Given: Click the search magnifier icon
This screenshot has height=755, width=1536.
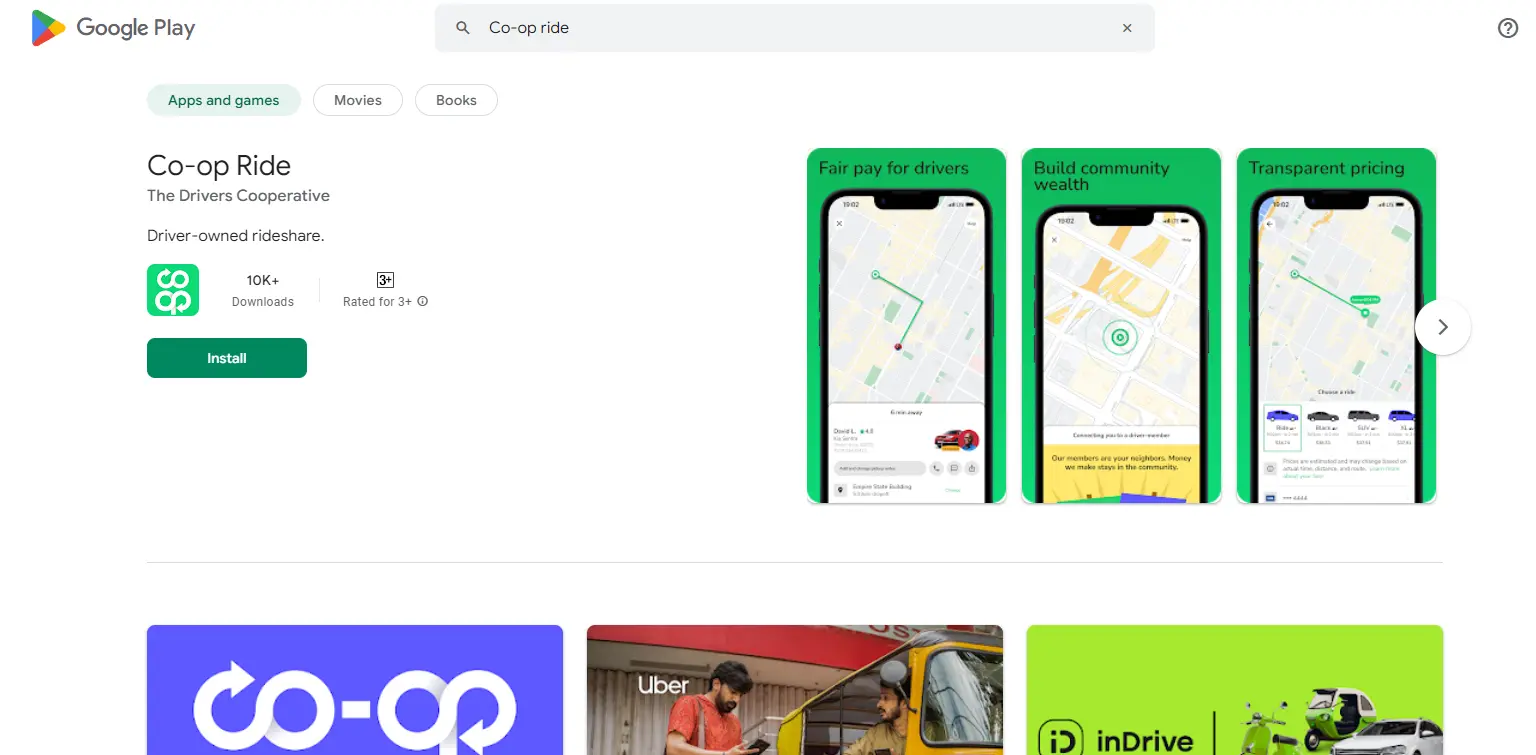Looking at the screenshot, I should [x=463, y=28].
